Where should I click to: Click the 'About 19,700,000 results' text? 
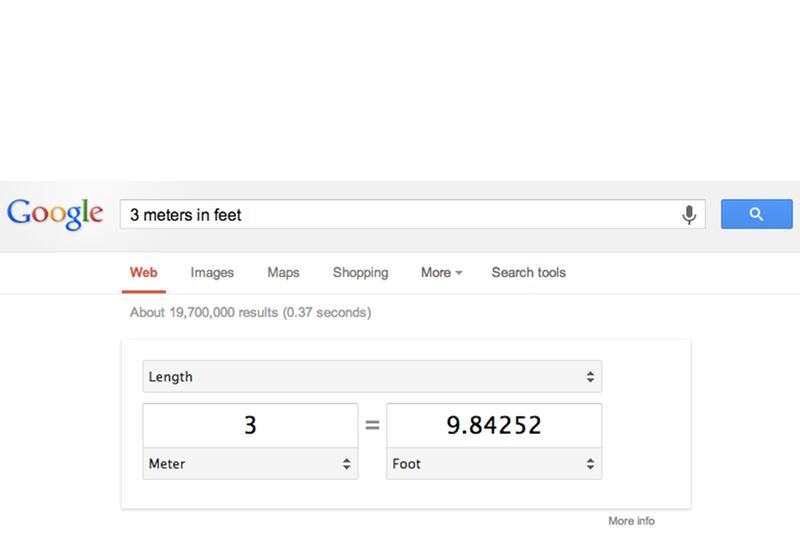pos(250,312)
